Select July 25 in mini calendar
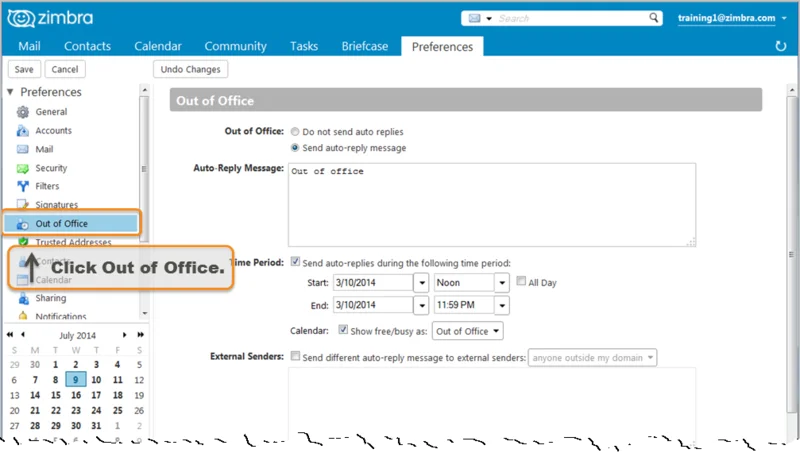 [117, 410]
